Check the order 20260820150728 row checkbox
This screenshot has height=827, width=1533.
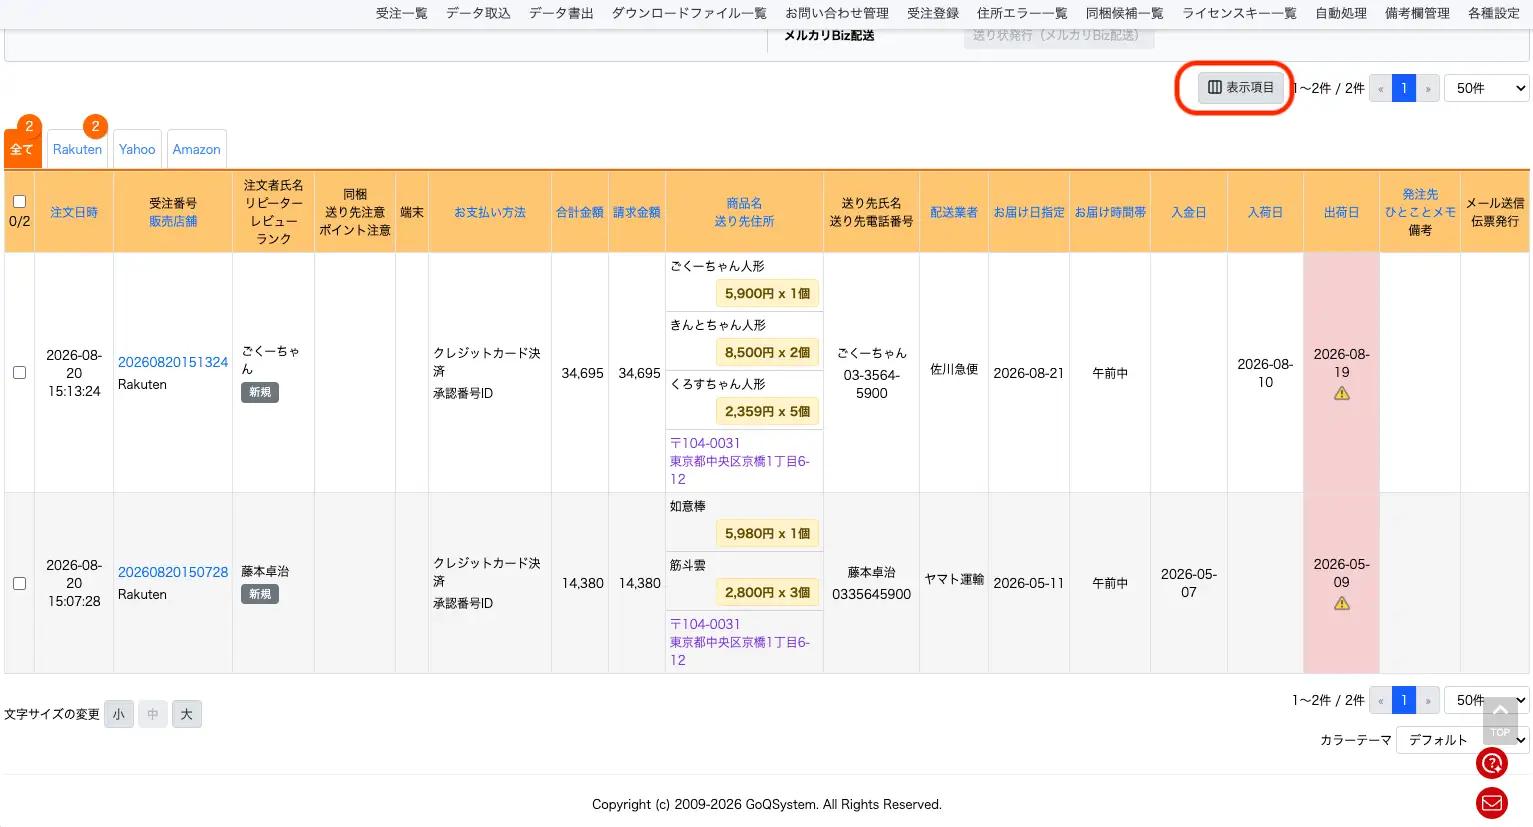[x=19, y=583]
